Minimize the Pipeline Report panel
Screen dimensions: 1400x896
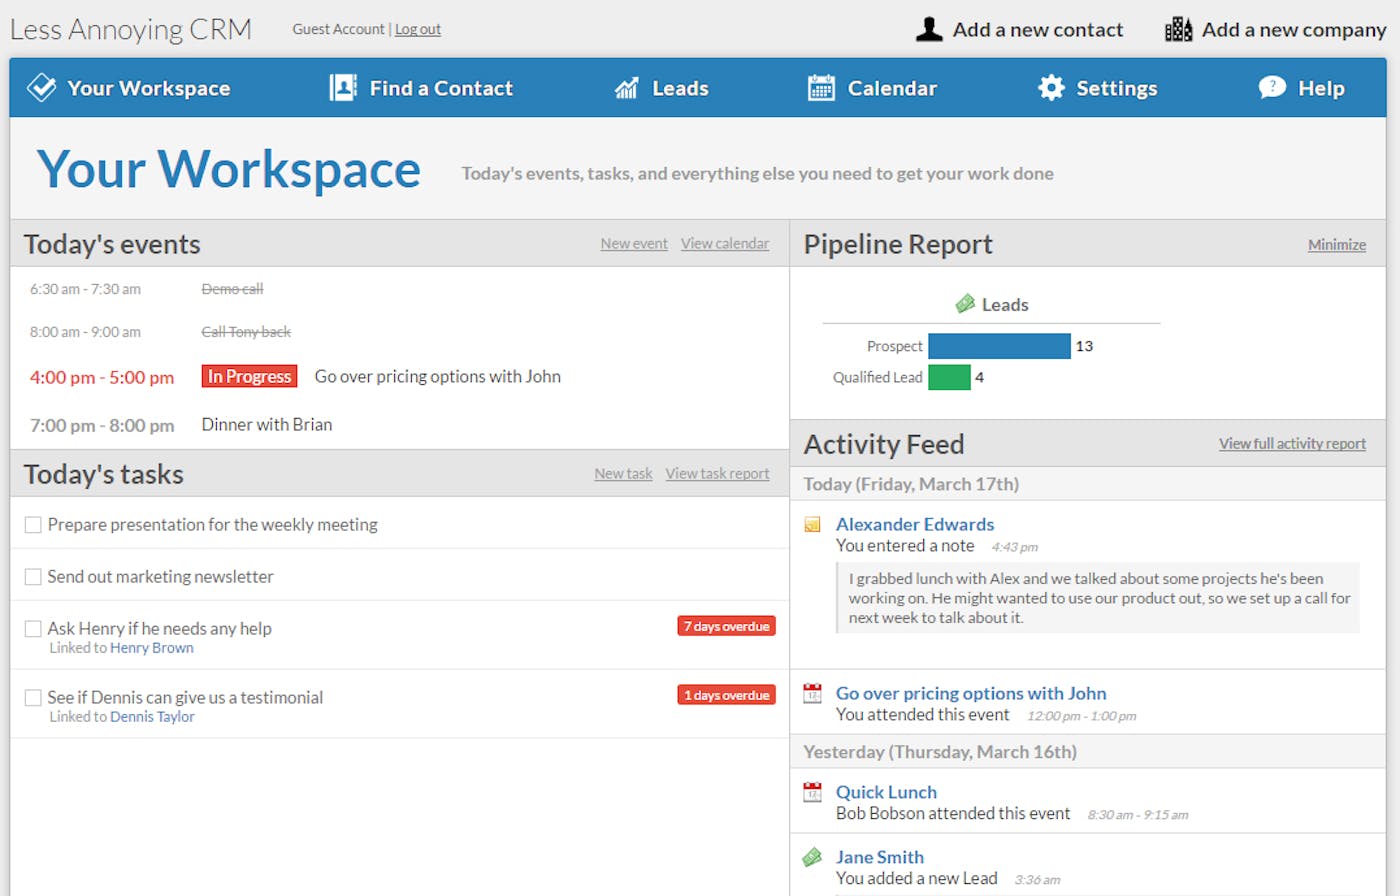pyautogui.click(x=1336, y=245)
